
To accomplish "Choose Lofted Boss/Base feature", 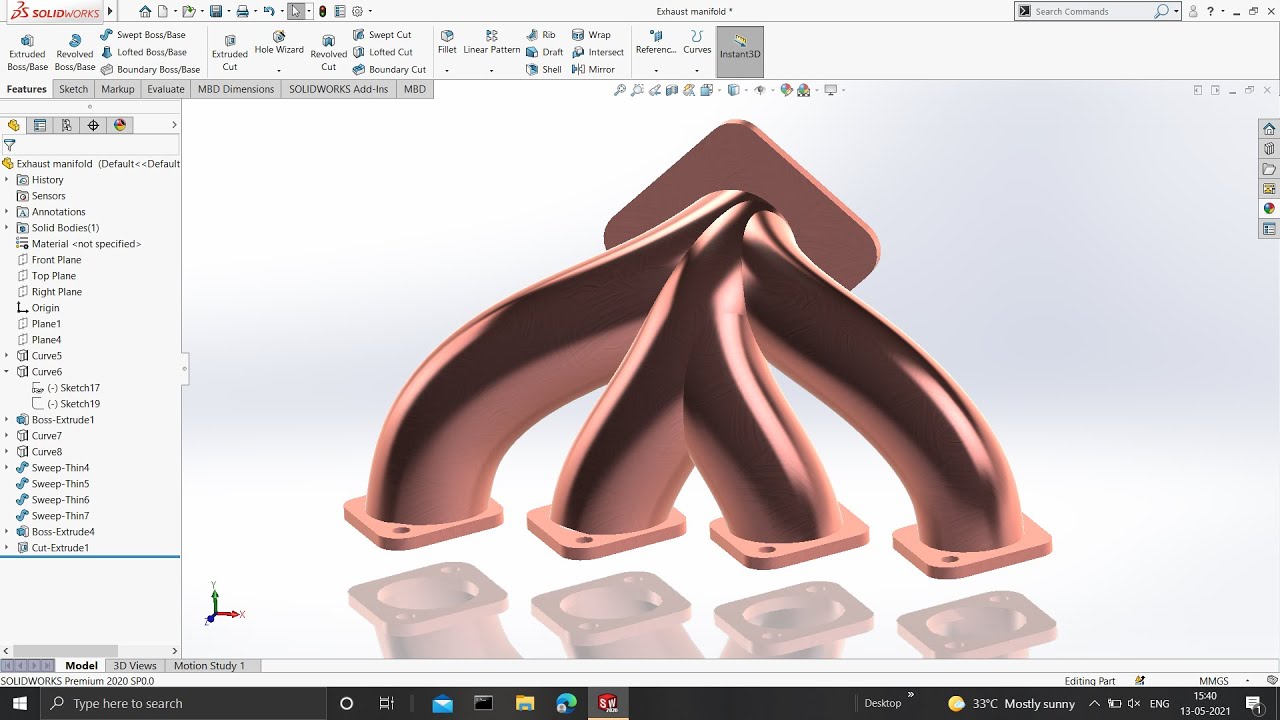I will pos(143,52).
